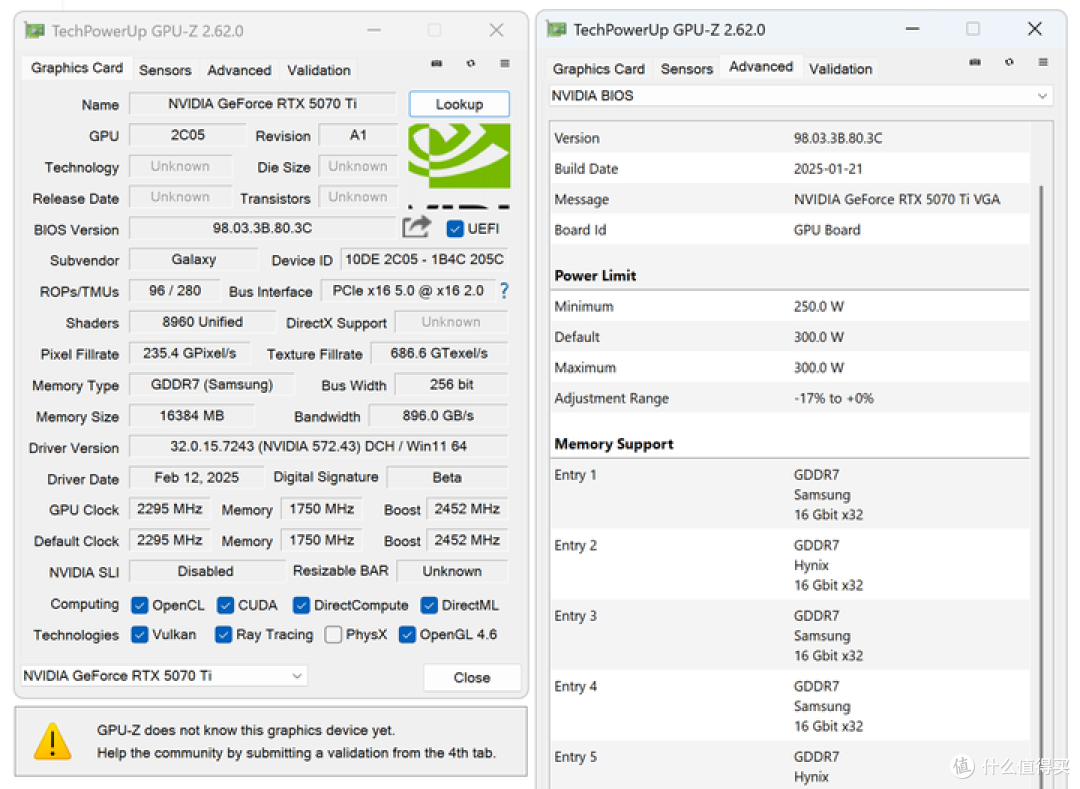Click the Name field NVIDIA GeForce RTX 5070 Ti
Image resolution: width=1080 pixels, height=789 pixels.
(262, 103)
